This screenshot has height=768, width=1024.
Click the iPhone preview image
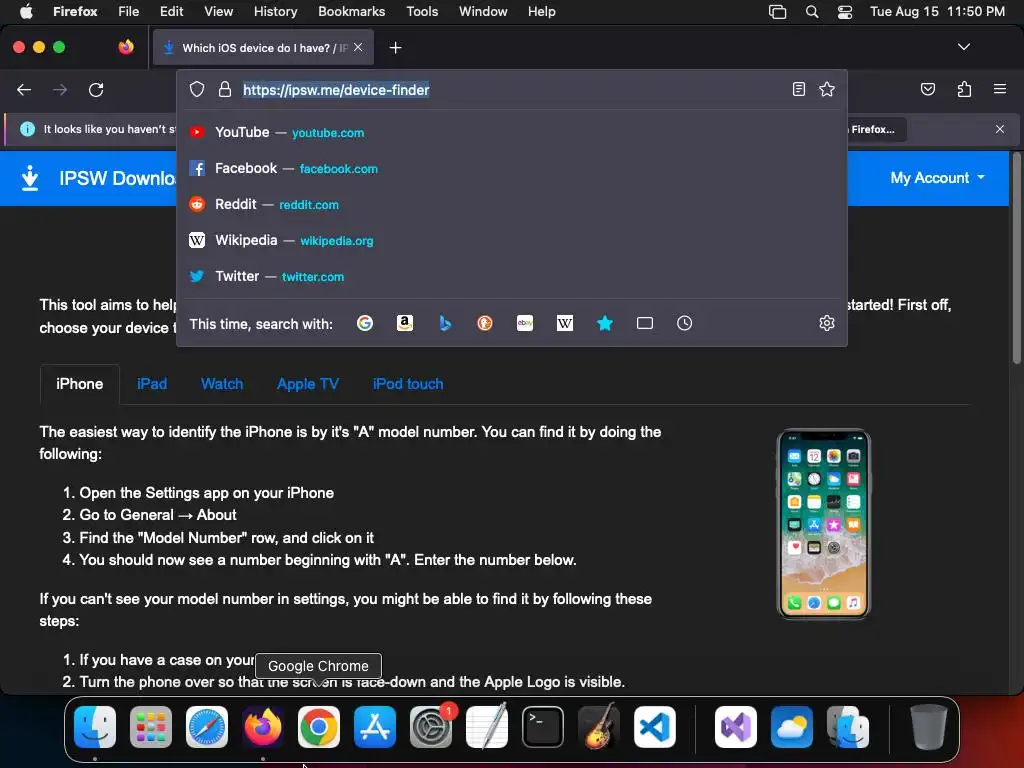(824, 524)
